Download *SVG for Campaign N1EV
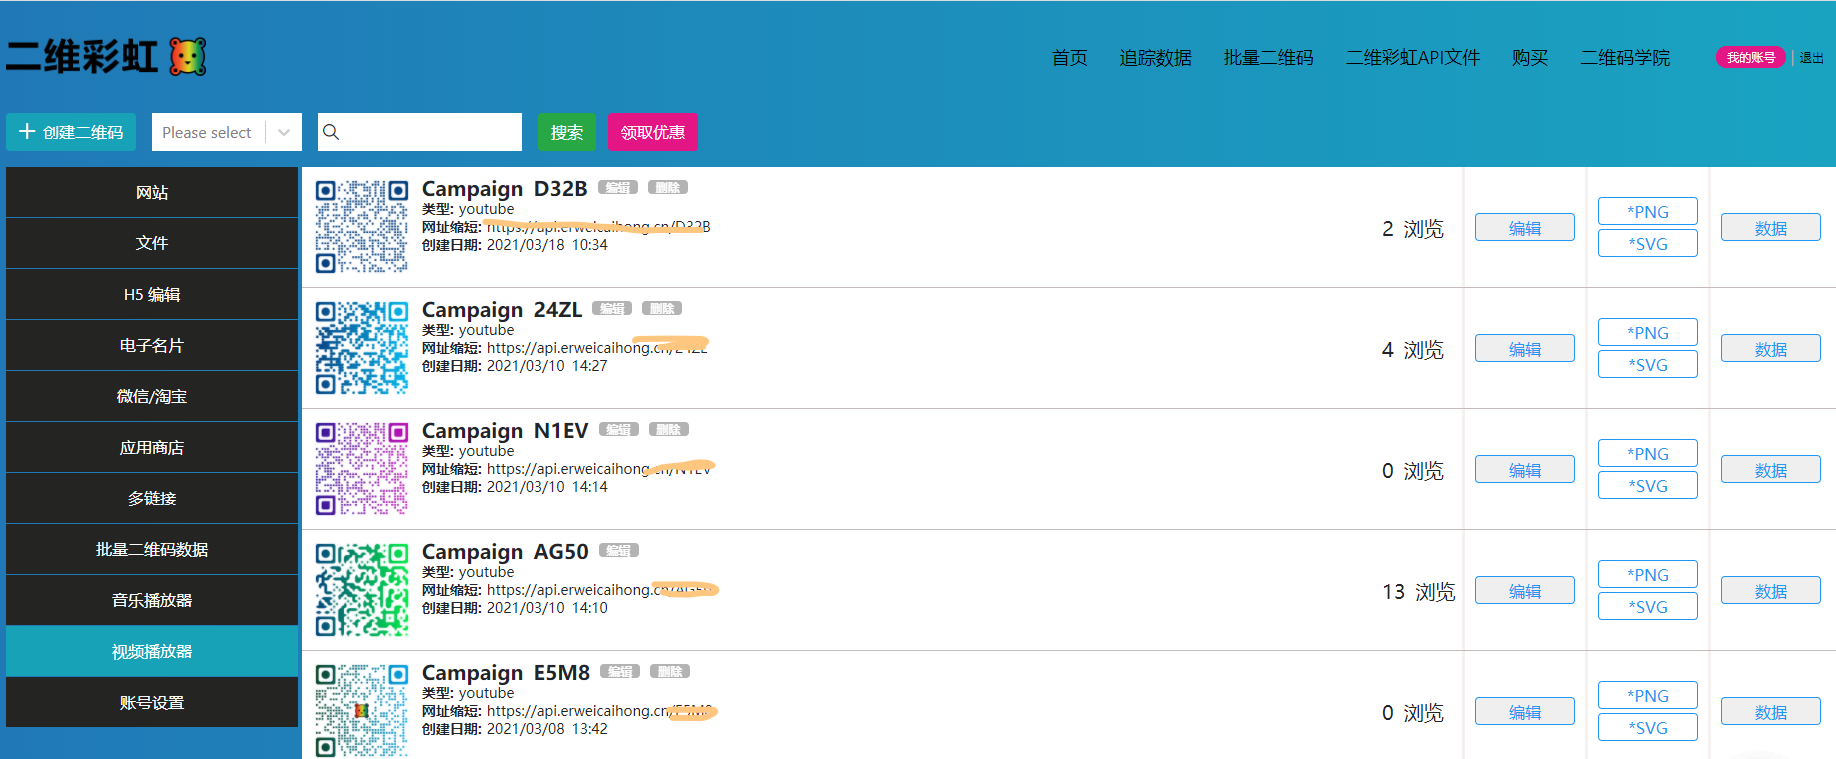 (1648, 486)
